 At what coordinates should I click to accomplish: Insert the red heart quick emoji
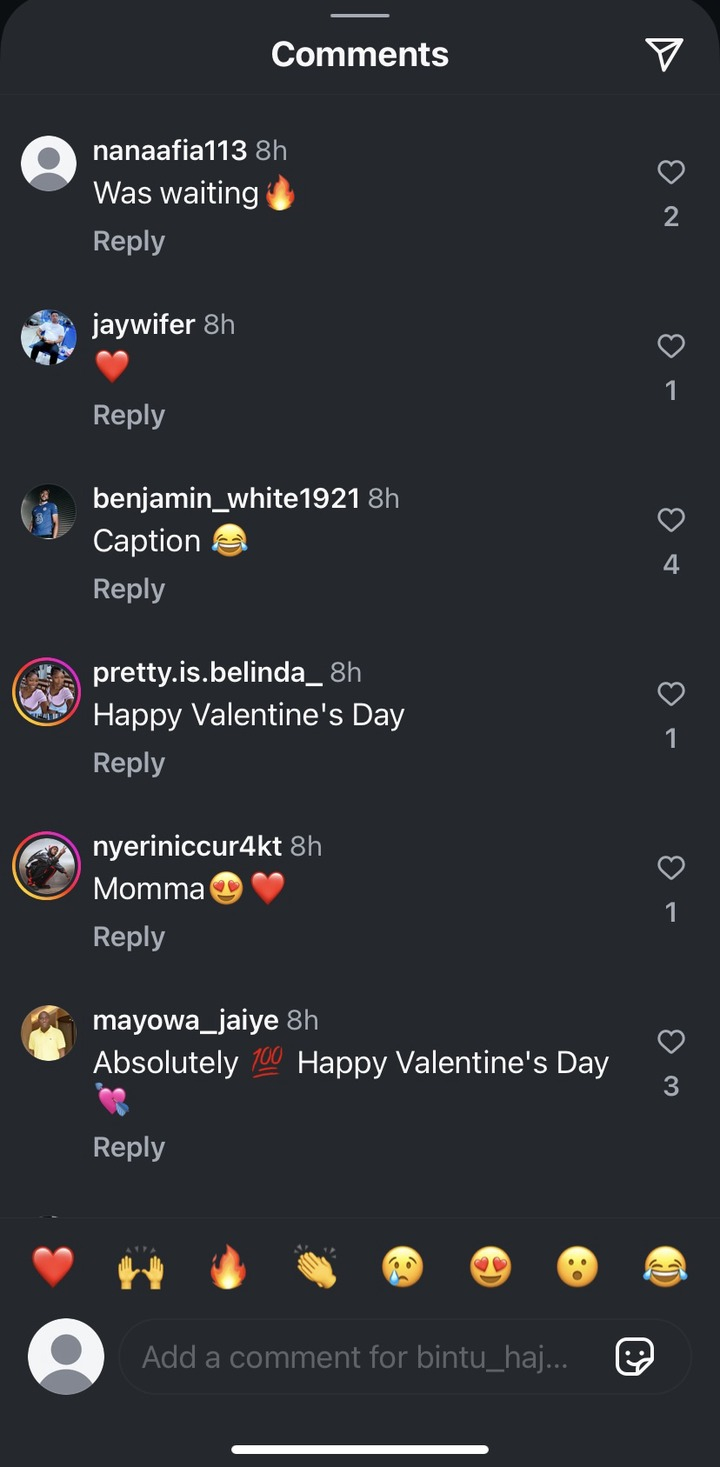(53, 1268)
